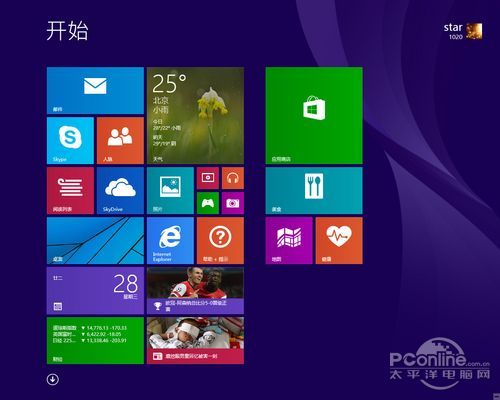Image resolution: width=500 pixels, height=400 pixels.
Task: Open the small Camera tile
Action: coord(233,203)
